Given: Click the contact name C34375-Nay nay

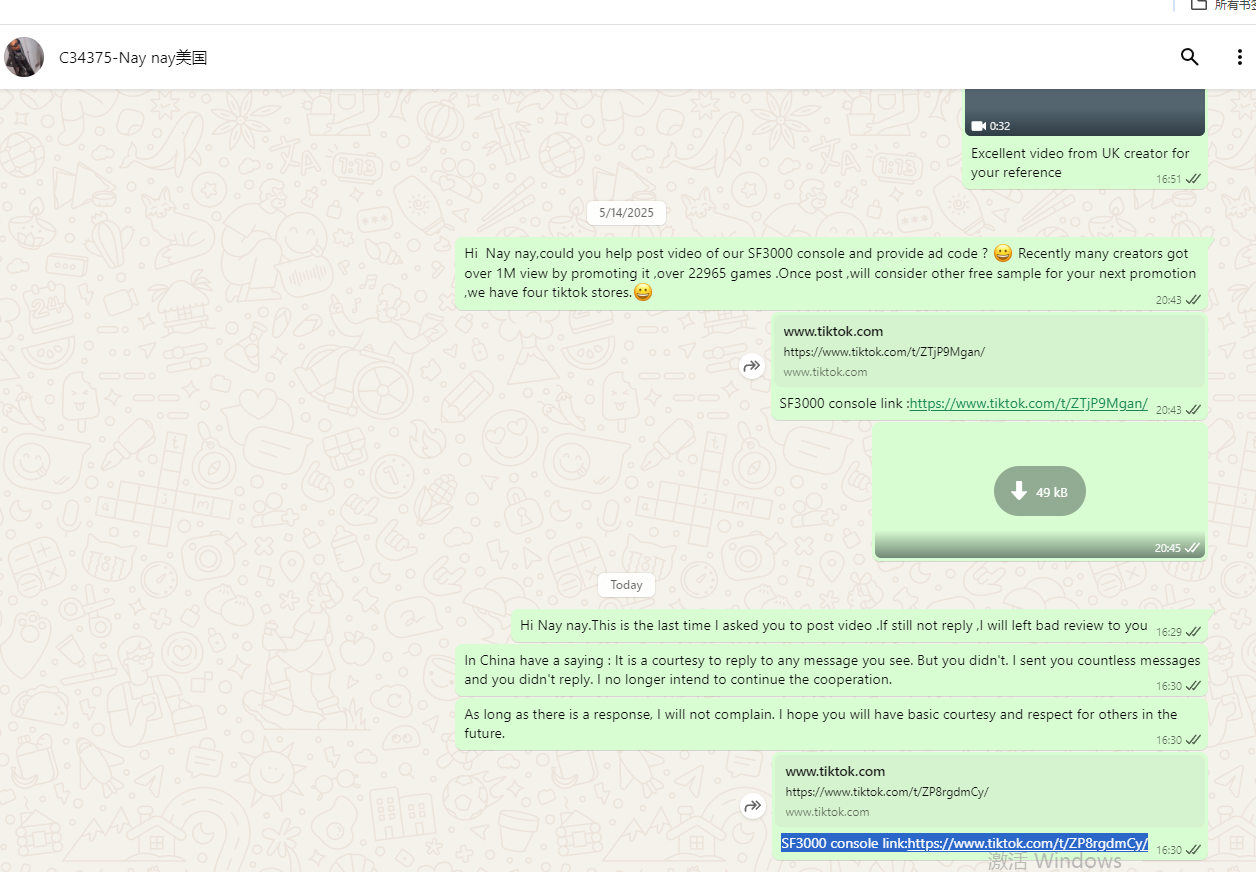Looking at the screenshot, I should pyautogui.click(x=132, y=58).
